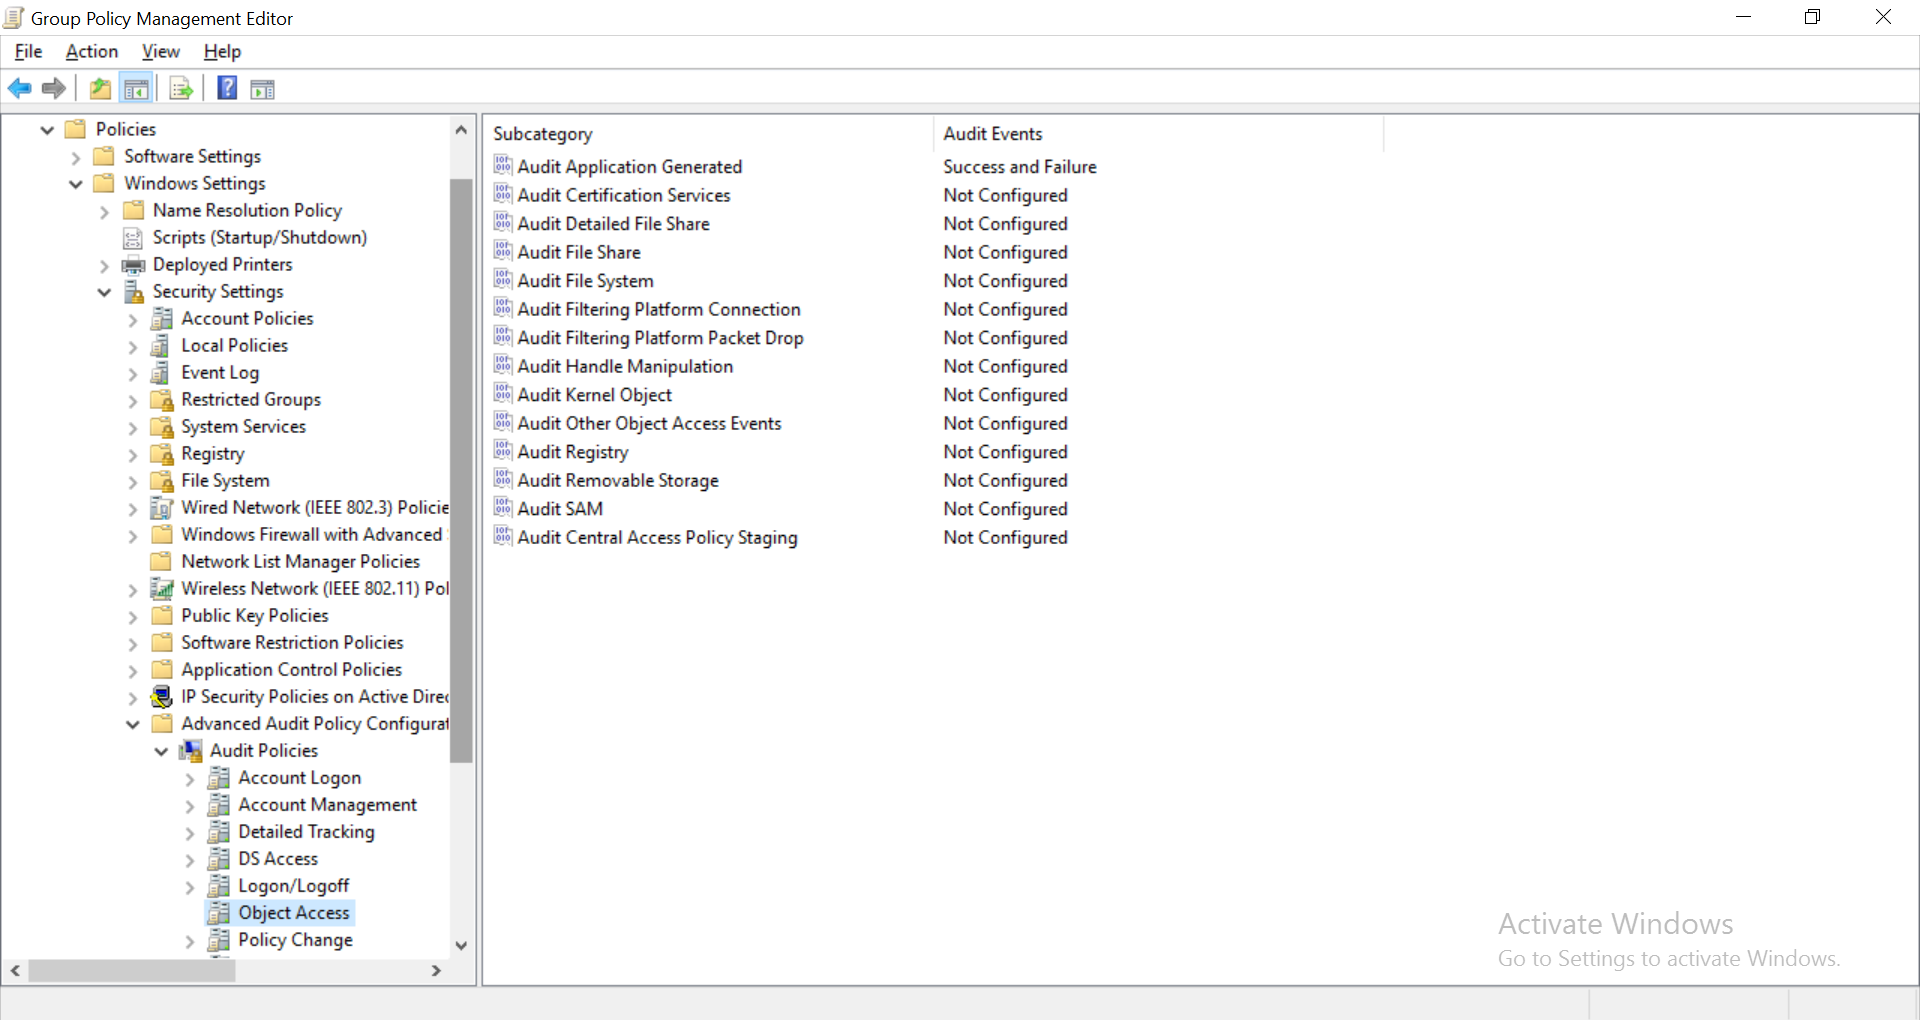The width and height of the screenshot is (1920, 1020).
Task: Select Object Access under Audit Policies
Action: pos(293,913)
